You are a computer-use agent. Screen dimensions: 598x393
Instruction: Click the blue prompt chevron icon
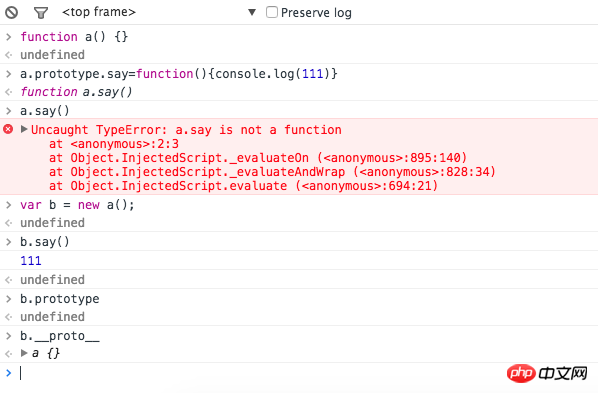(8, 373)
